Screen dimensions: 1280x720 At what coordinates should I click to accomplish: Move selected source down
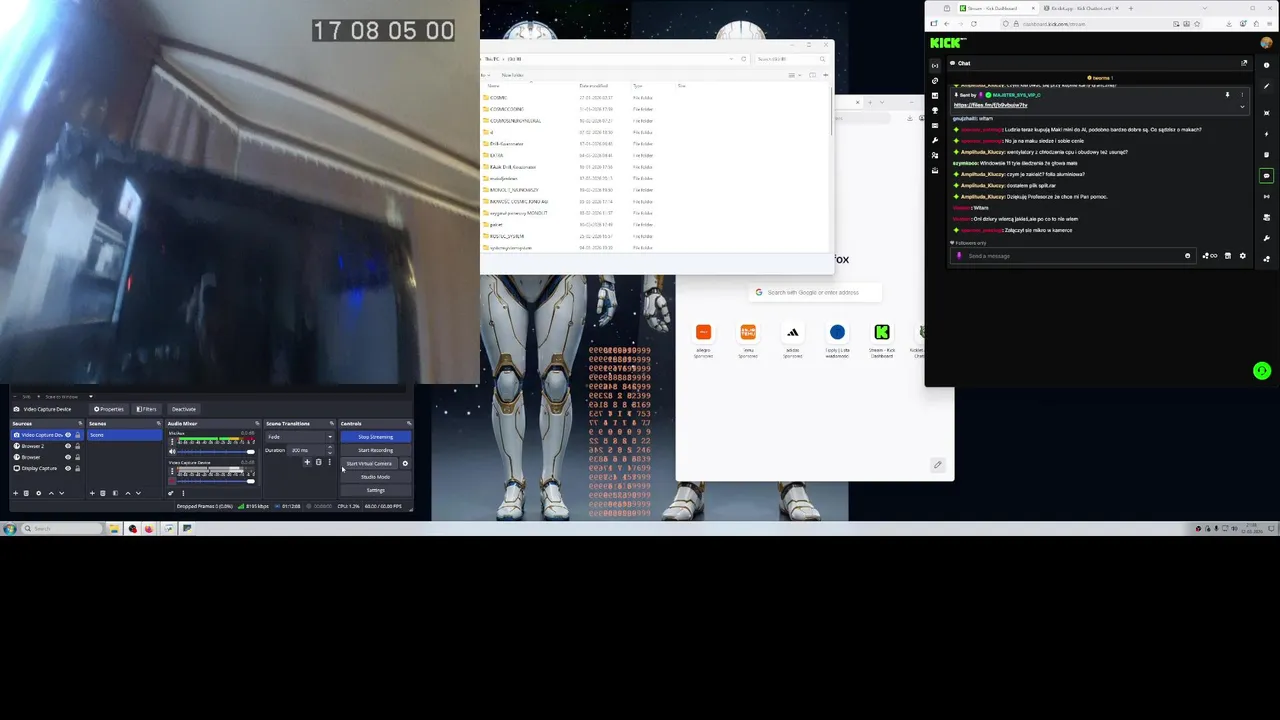tap(61, 493)
